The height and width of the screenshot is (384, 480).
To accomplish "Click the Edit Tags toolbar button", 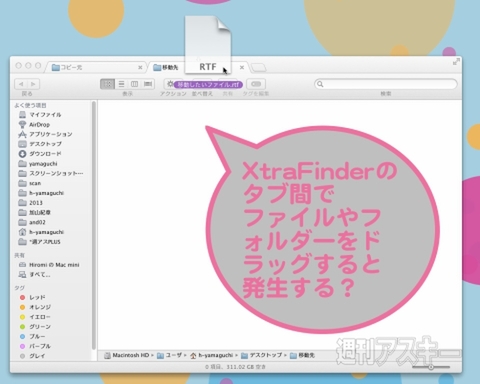I will pyautogui.click(x=256, y=84).
